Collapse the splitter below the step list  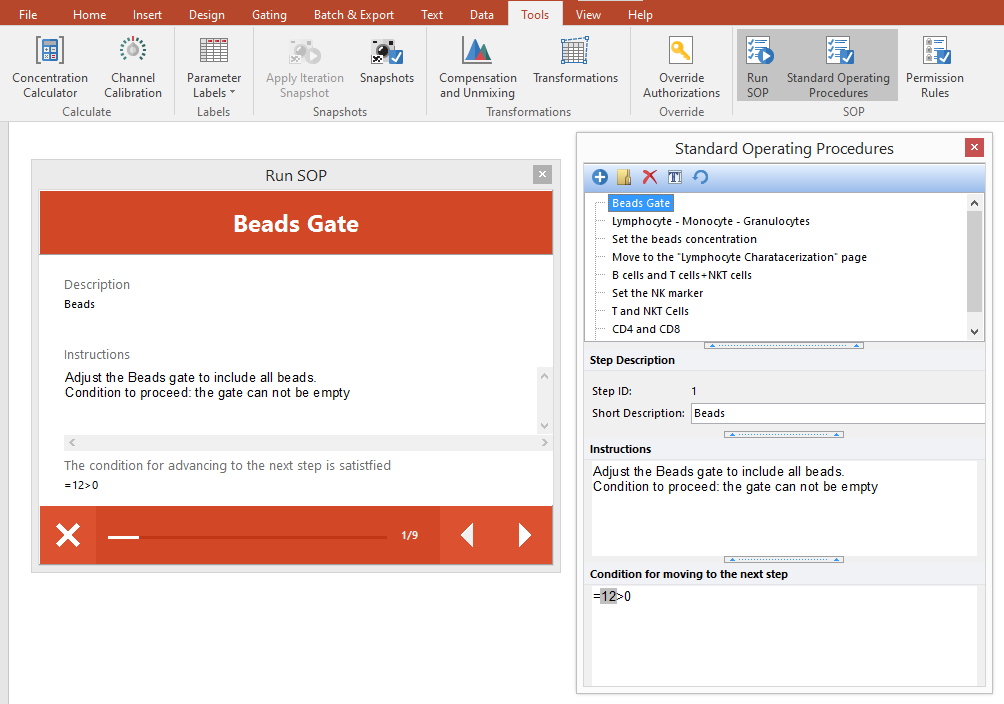784,345
